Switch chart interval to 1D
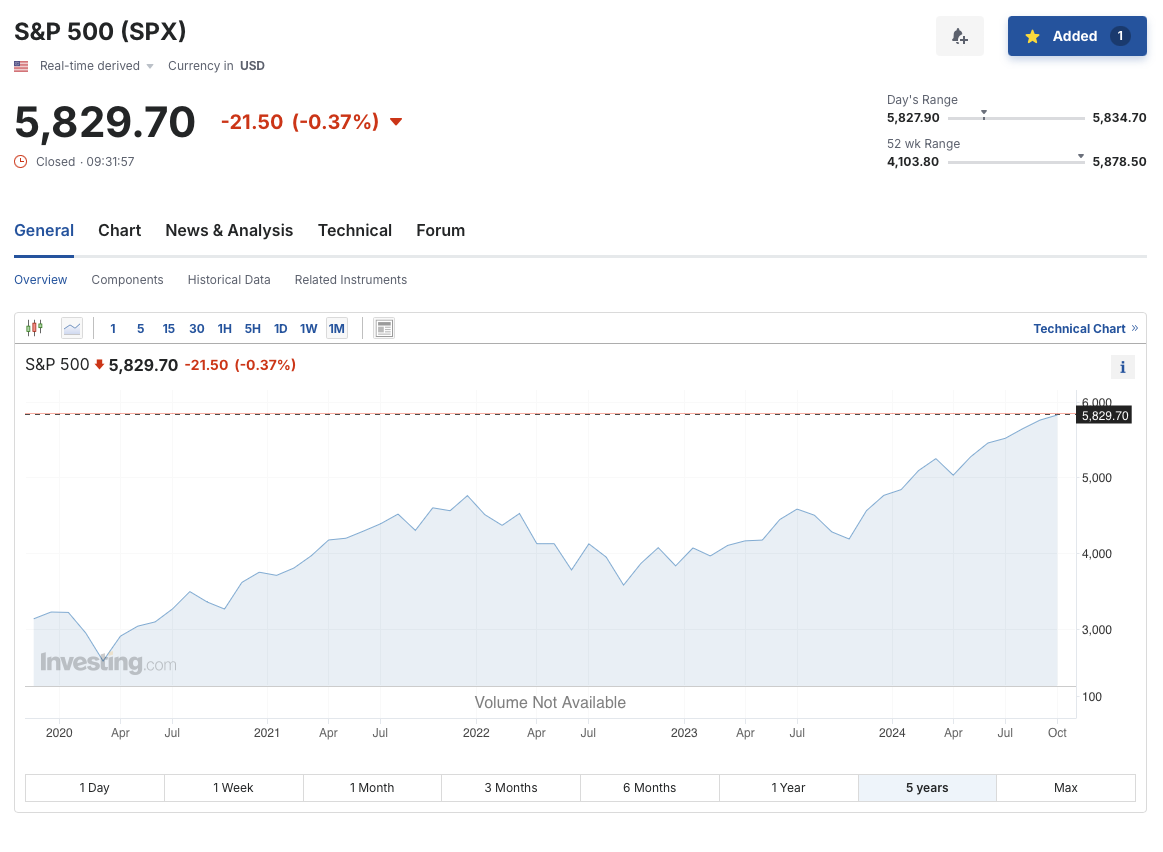 (x=281, y=328)
